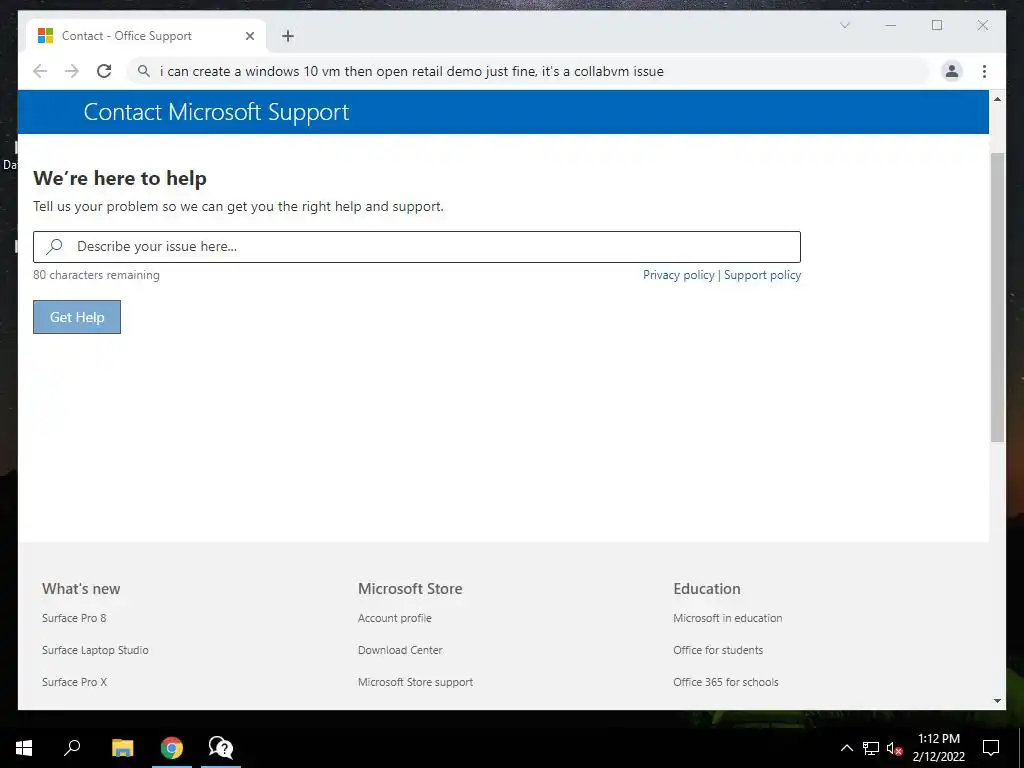Click the "What's new" footer heading
This screenshot has width=1024, height=768.
[x=81, y=588]
